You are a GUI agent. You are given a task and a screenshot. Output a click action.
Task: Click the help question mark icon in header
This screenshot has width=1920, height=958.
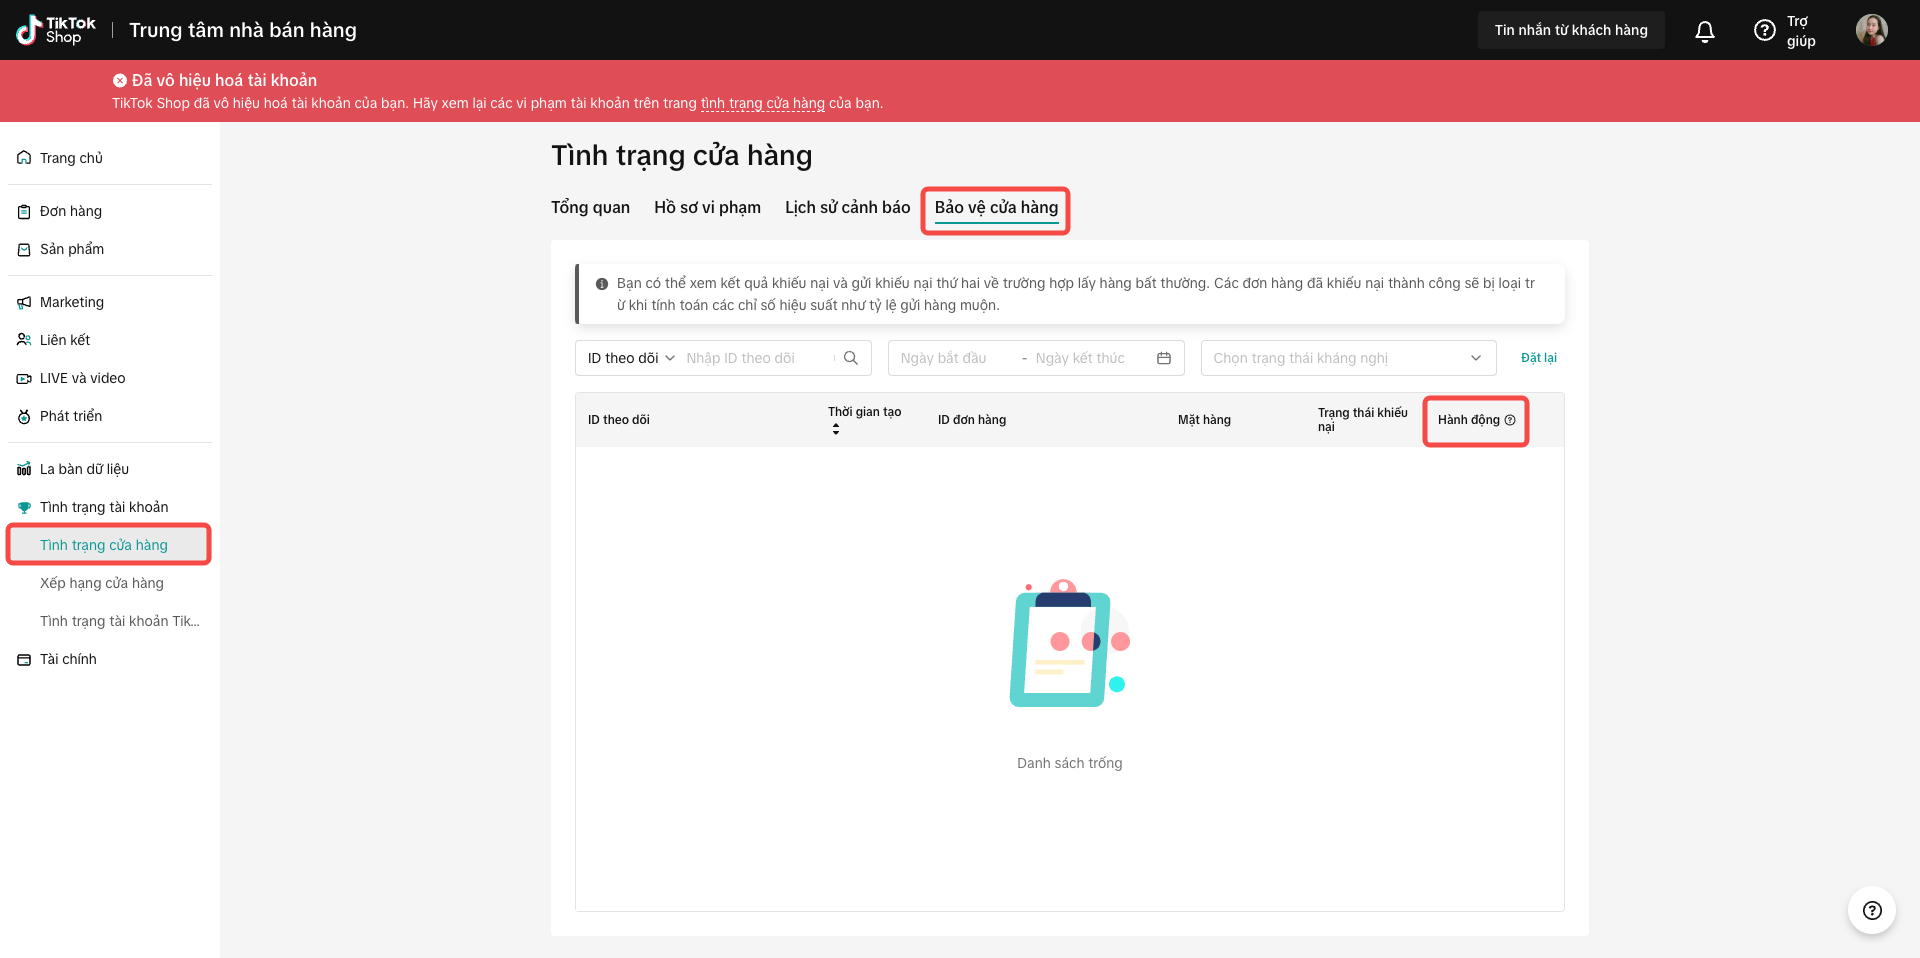1765,30
